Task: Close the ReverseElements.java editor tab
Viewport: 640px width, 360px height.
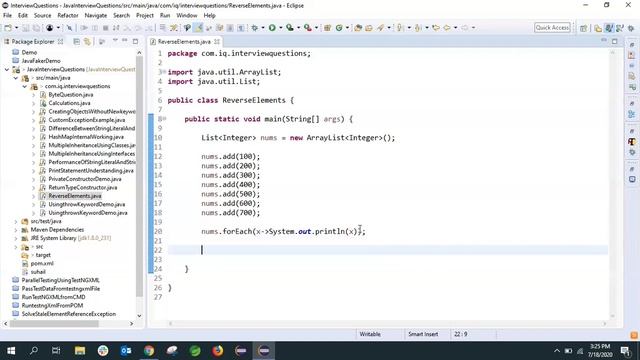Action: click(x=217, y=42)
